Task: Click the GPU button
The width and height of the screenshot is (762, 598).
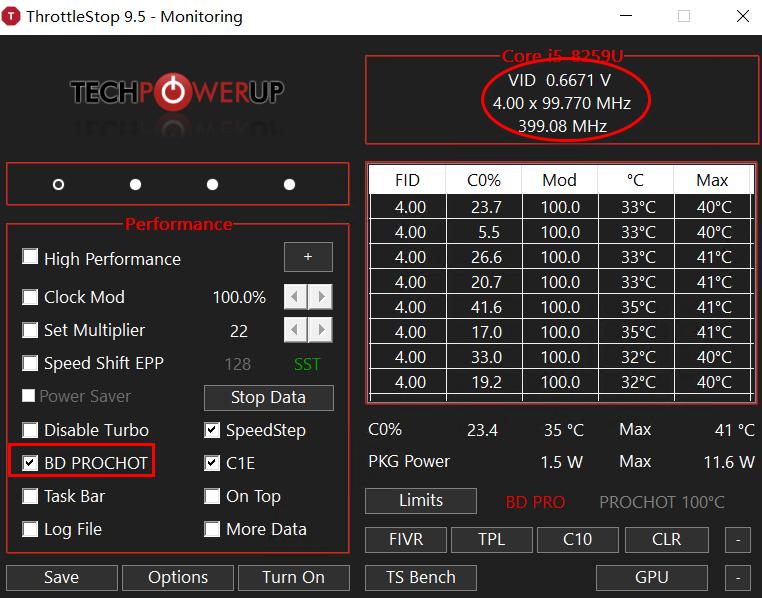Action: (x=652, y=577)
